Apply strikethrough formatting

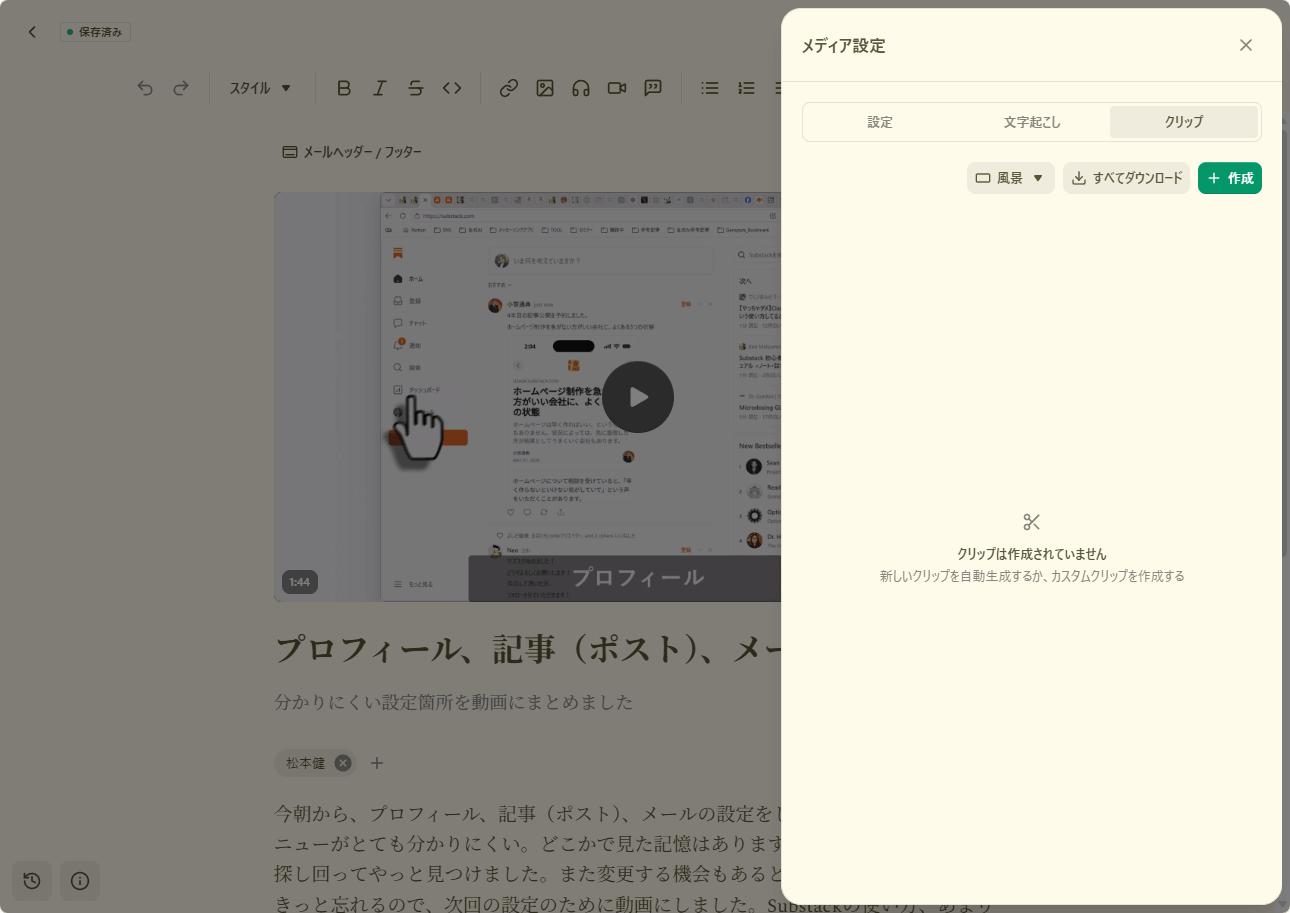416,88
